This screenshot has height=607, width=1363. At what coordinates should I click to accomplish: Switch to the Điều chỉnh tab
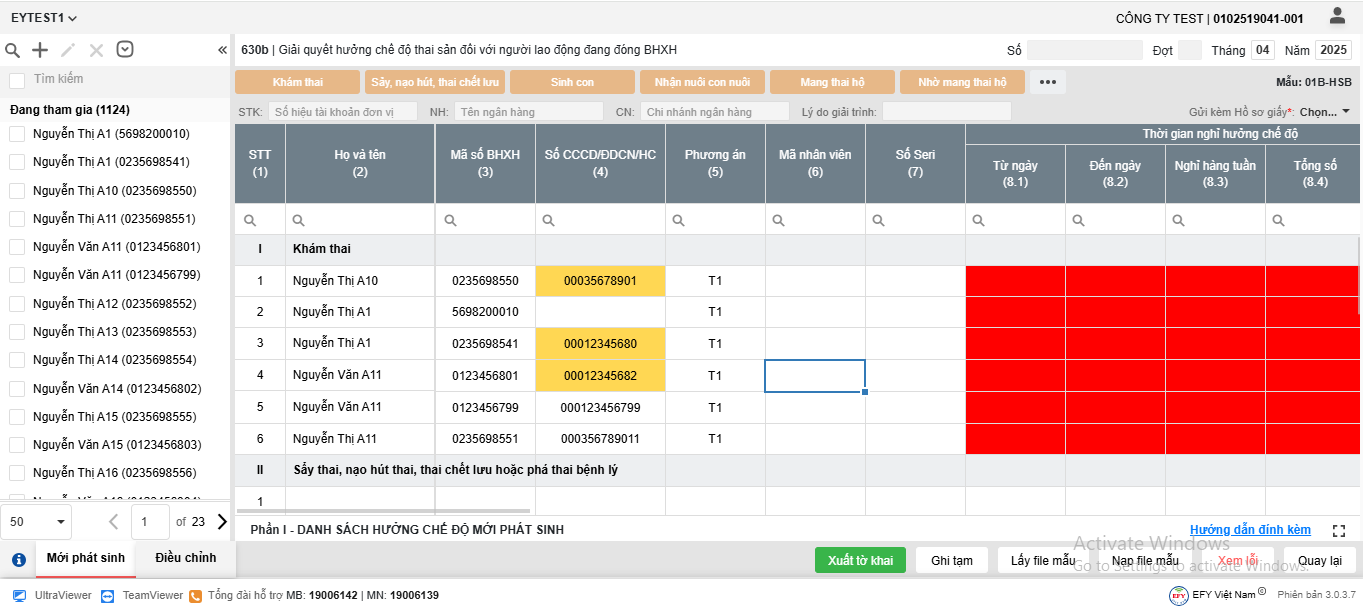point(185,558)
